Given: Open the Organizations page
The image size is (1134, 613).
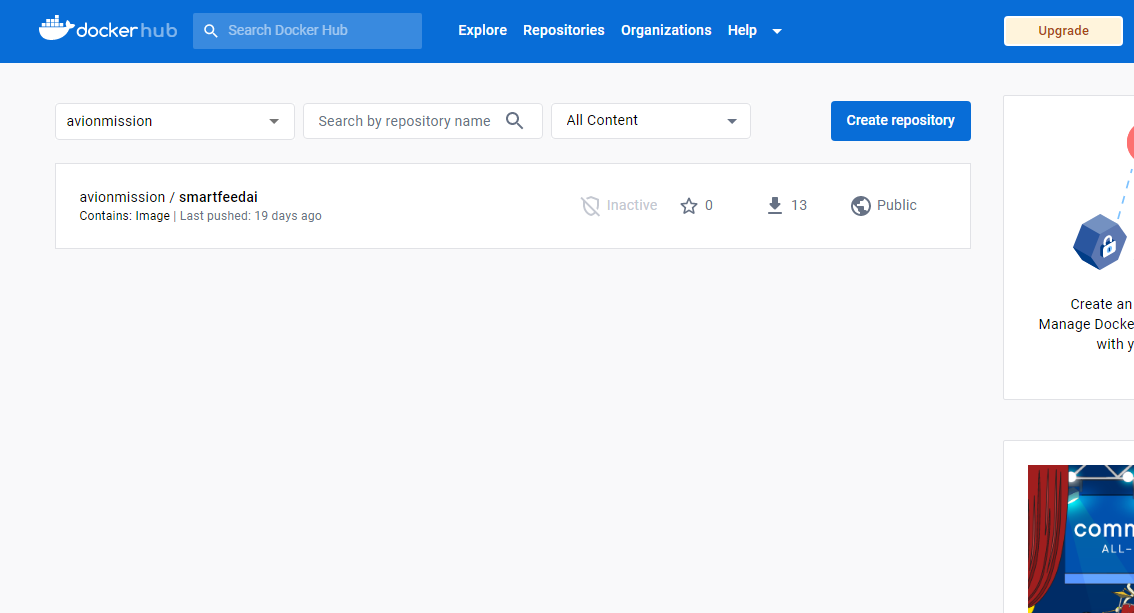Looking at the screenshot, I should [x=666, y=30].
